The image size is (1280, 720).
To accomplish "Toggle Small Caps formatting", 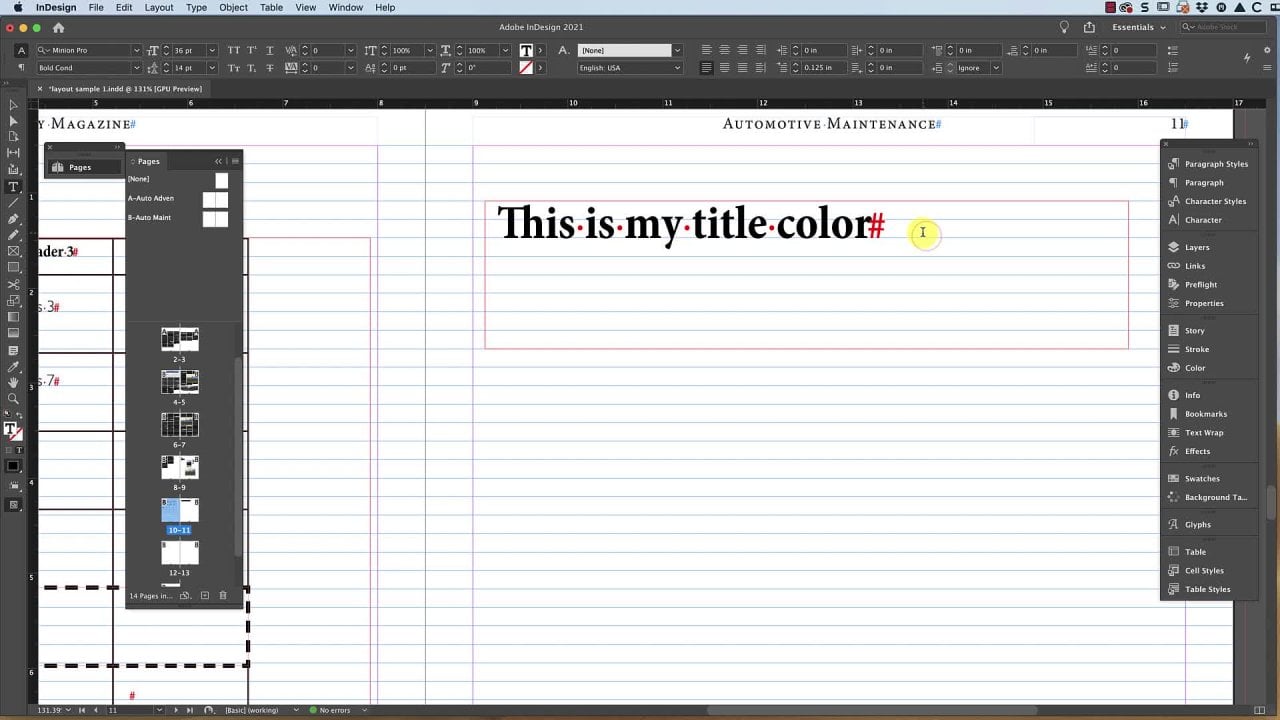I will (233, 68).
